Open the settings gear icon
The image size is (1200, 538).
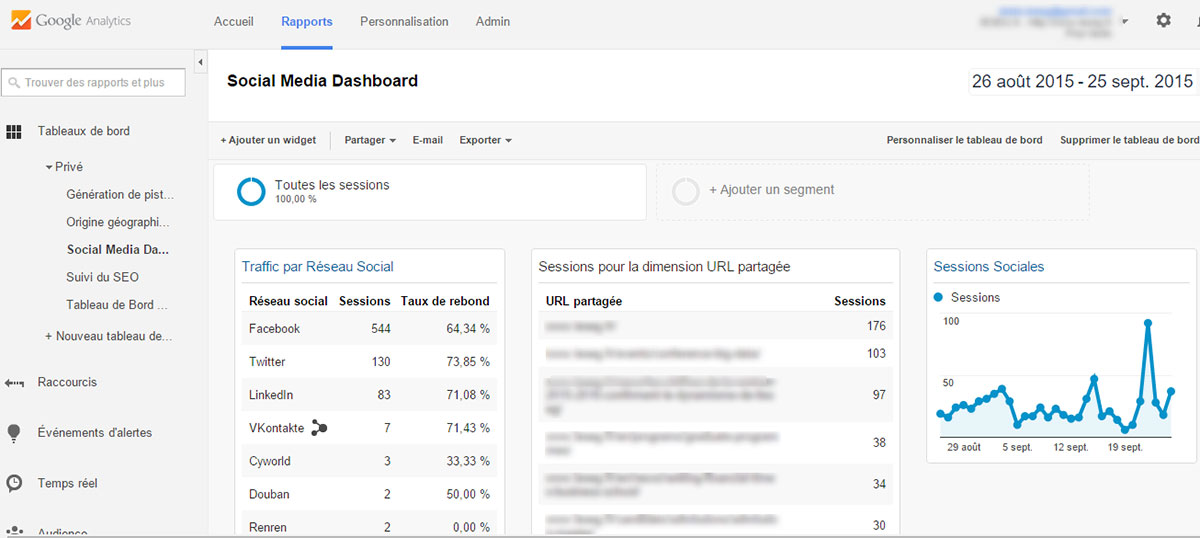1163,20
